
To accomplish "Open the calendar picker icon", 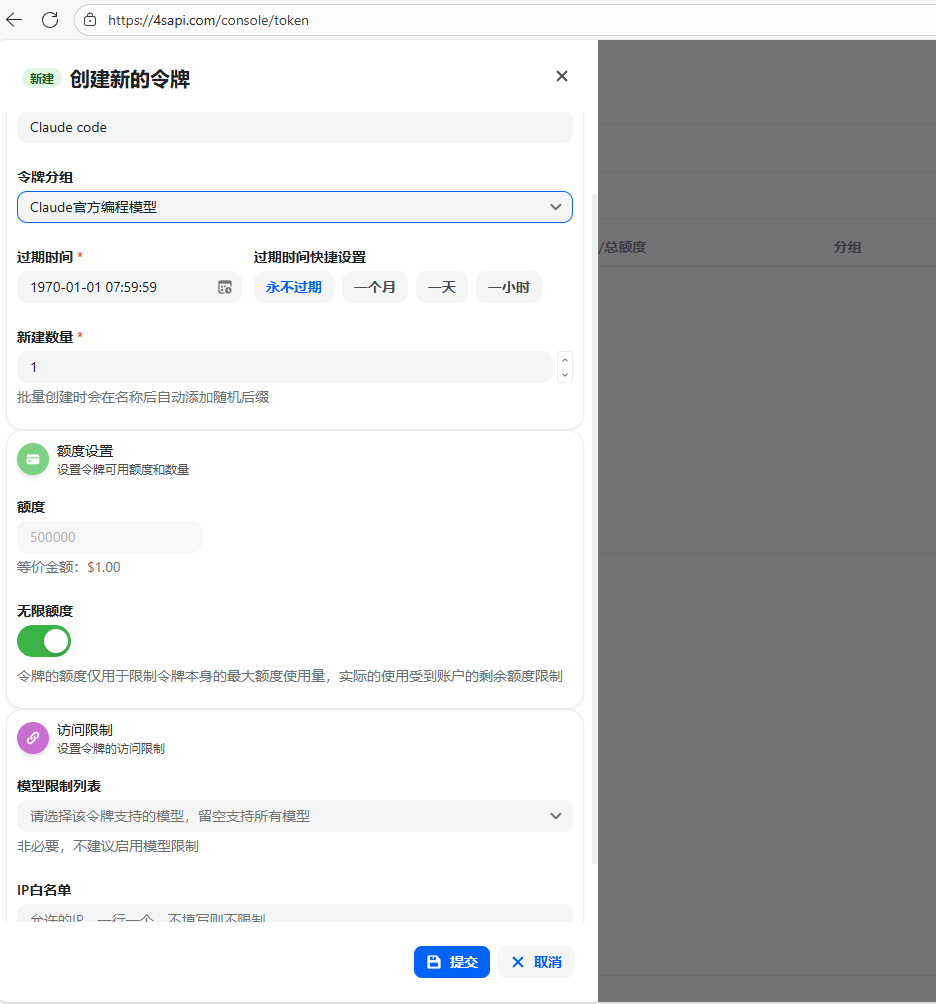I will pos(225,287).
